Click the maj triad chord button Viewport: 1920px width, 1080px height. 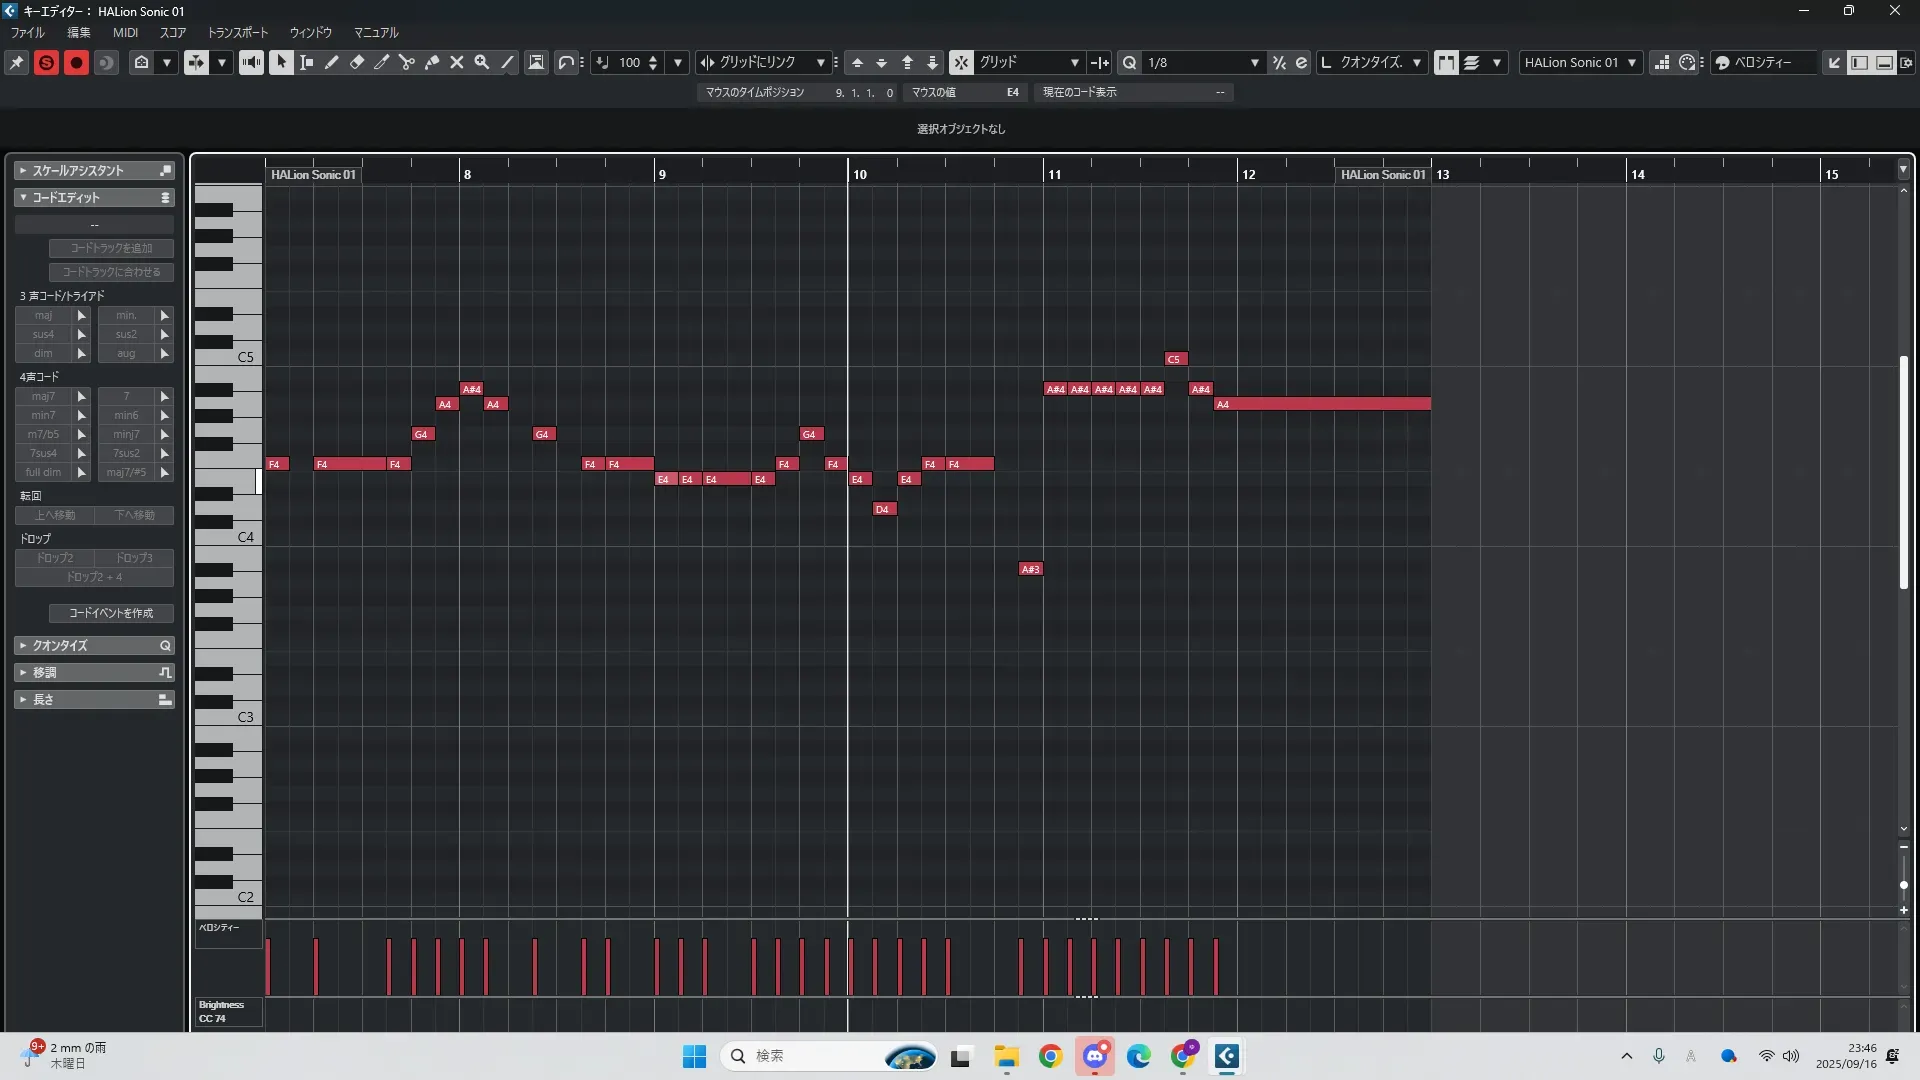click(44, 315)
